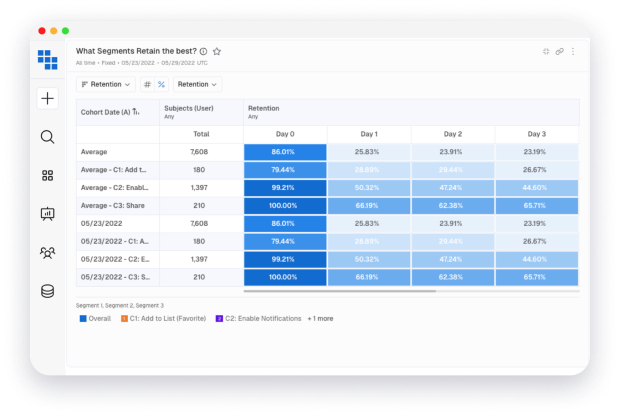Click the '+1 more' legend link

coord(322,318)
